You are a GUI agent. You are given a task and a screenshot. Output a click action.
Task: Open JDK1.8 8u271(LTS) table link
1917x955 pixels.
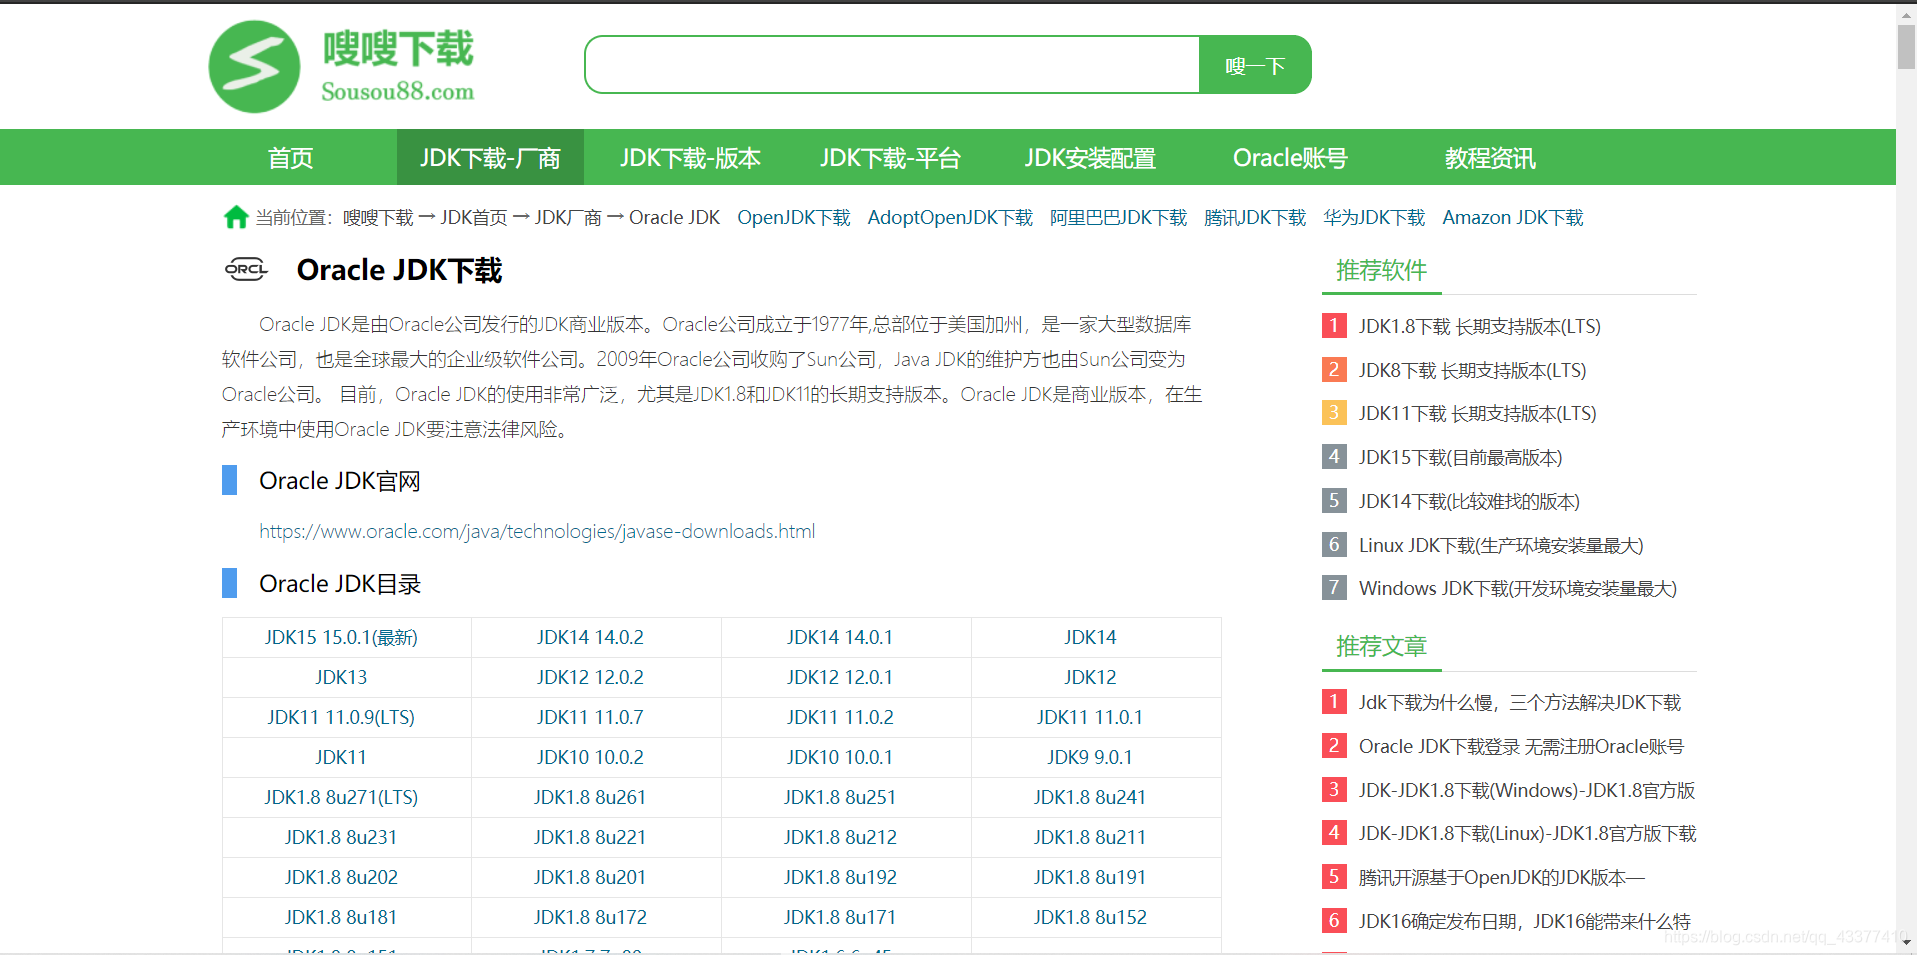coord(341,797)
